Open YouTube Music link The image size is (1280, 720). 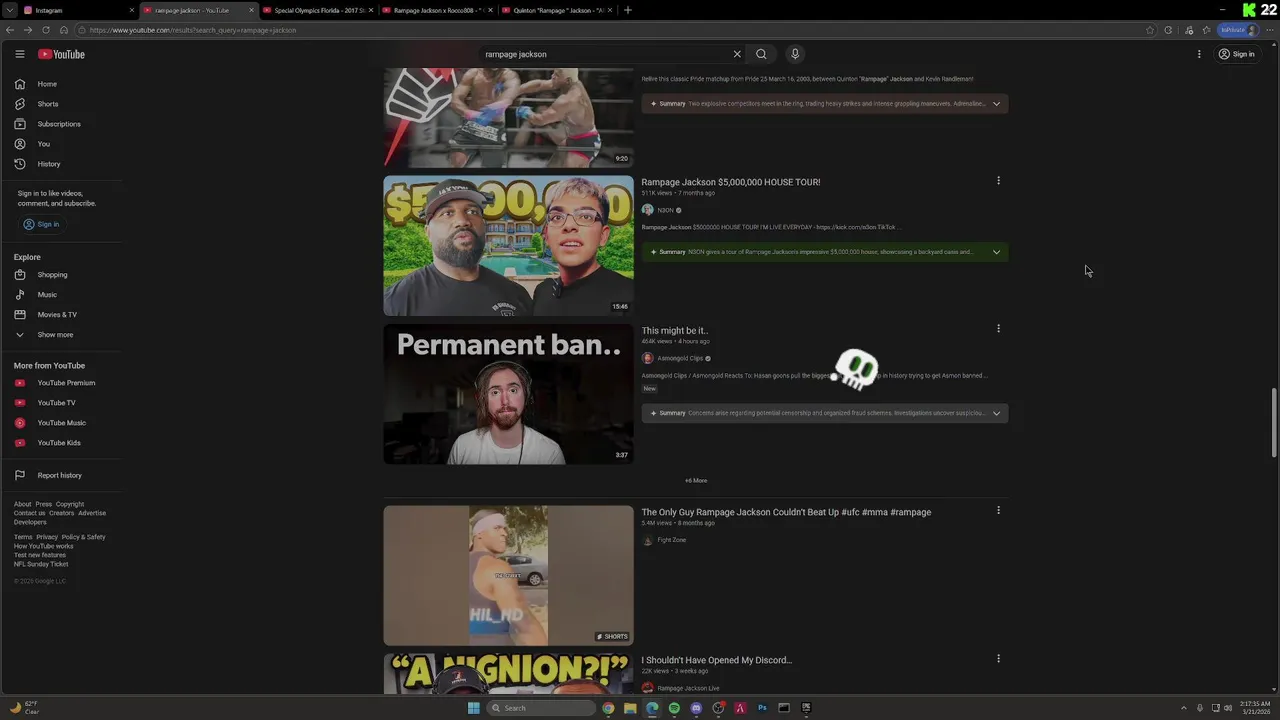[62, 423]
